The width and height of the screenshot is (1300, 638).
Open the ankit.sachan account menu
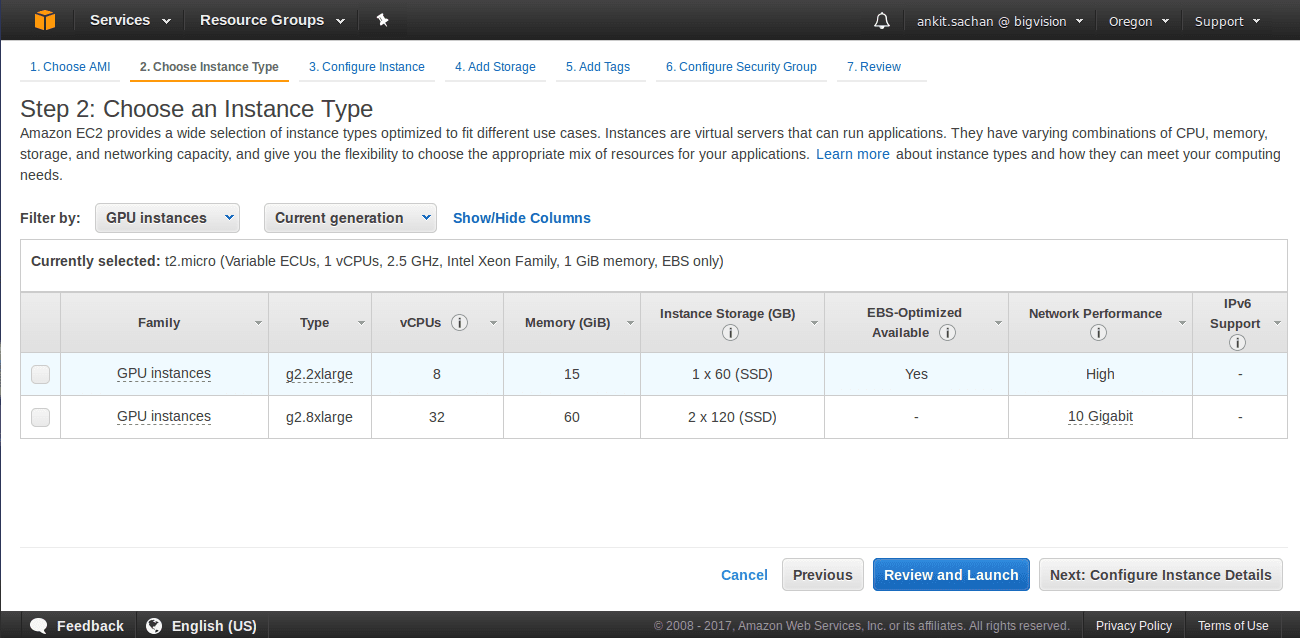[x=1000, y=21]
